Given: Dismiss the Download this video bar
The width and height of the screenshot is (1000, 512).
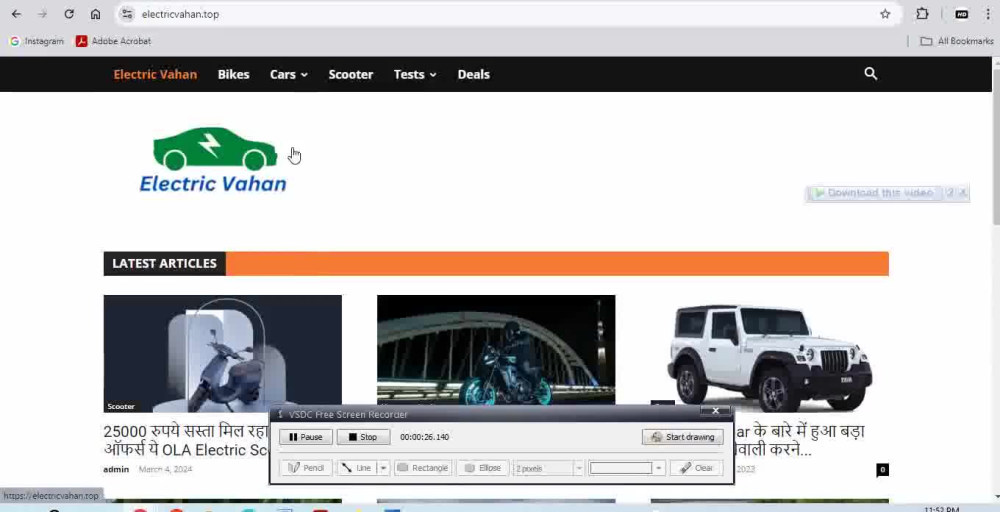Looking at the screenshot, I should 963,193.
